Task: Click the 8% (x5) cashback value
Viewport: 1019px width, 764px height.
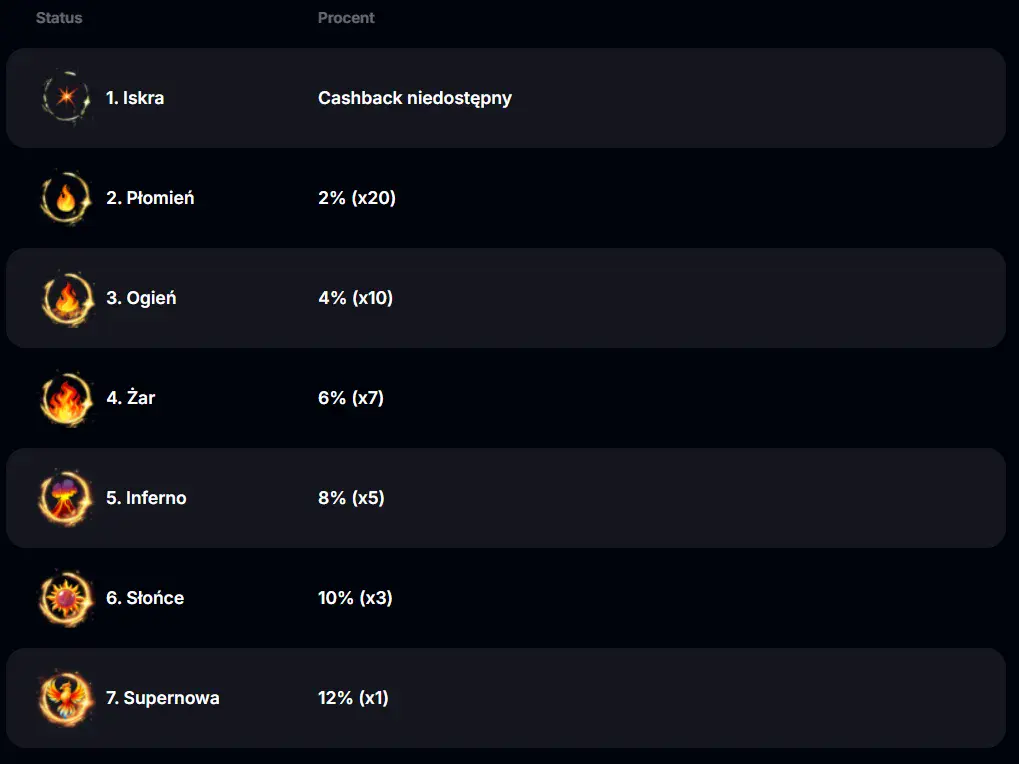Action: coord(351,498)
